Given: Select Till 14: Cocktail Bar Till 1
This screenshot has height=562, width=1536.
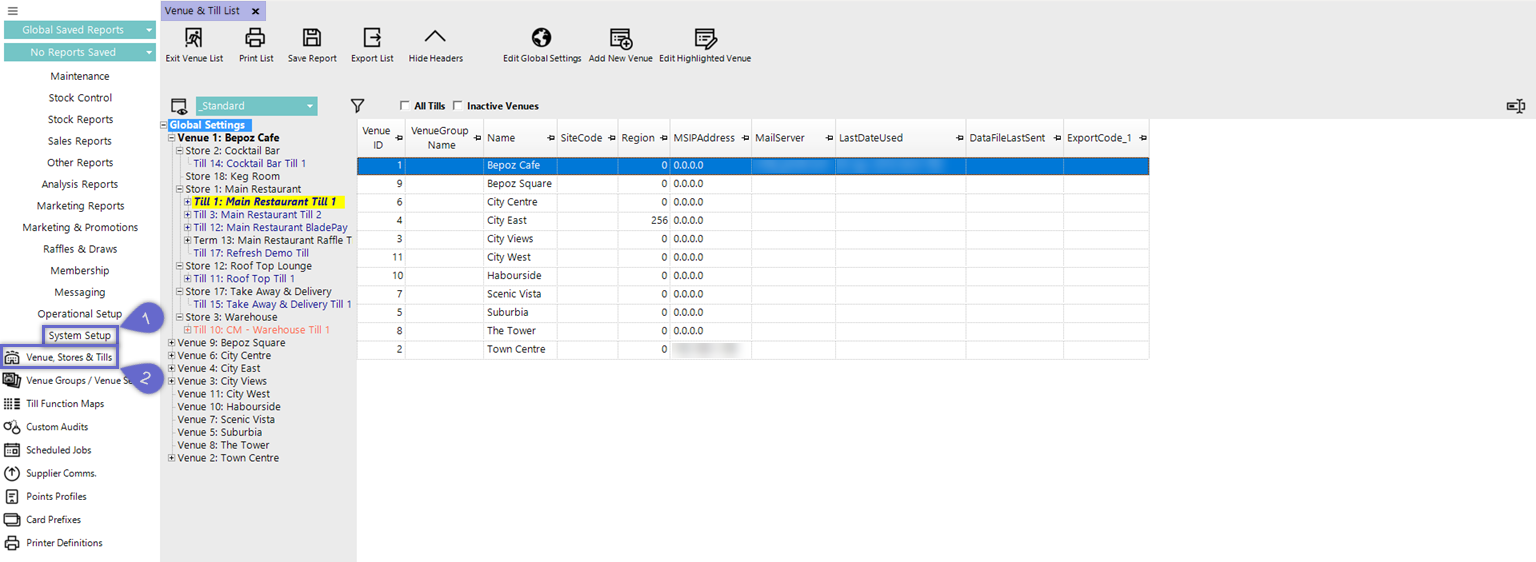Looking at the screenshot, I should click(x=250, y=163).
